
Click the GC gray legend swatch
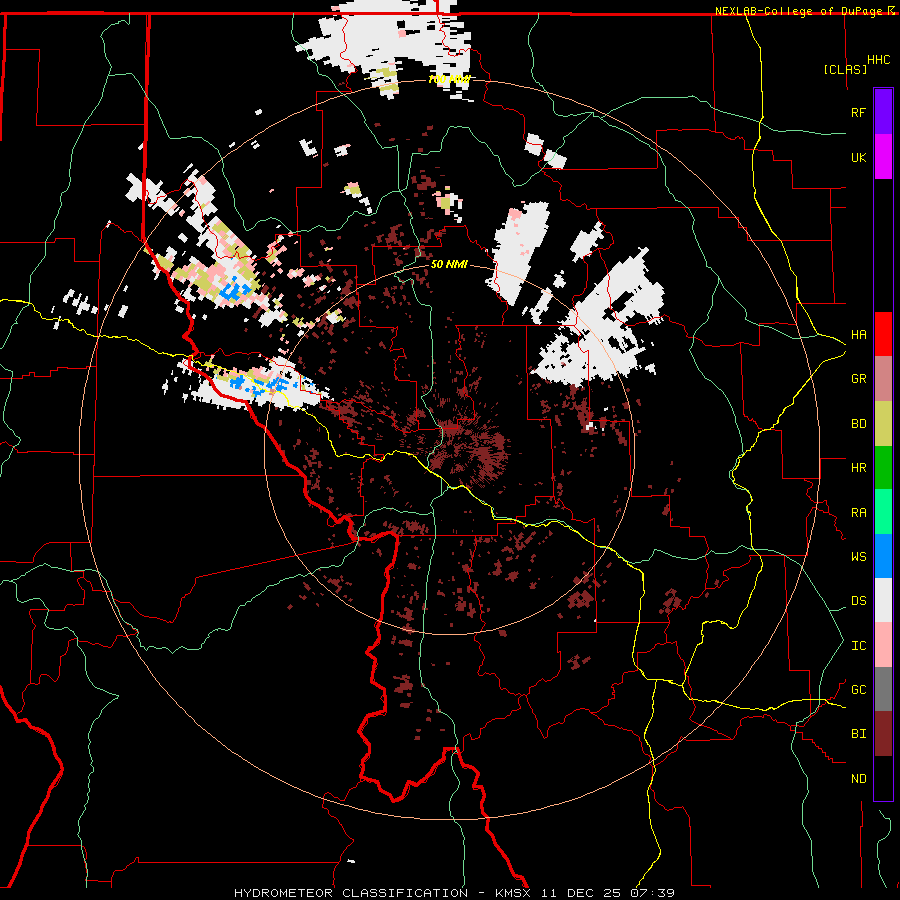(883, 689)
